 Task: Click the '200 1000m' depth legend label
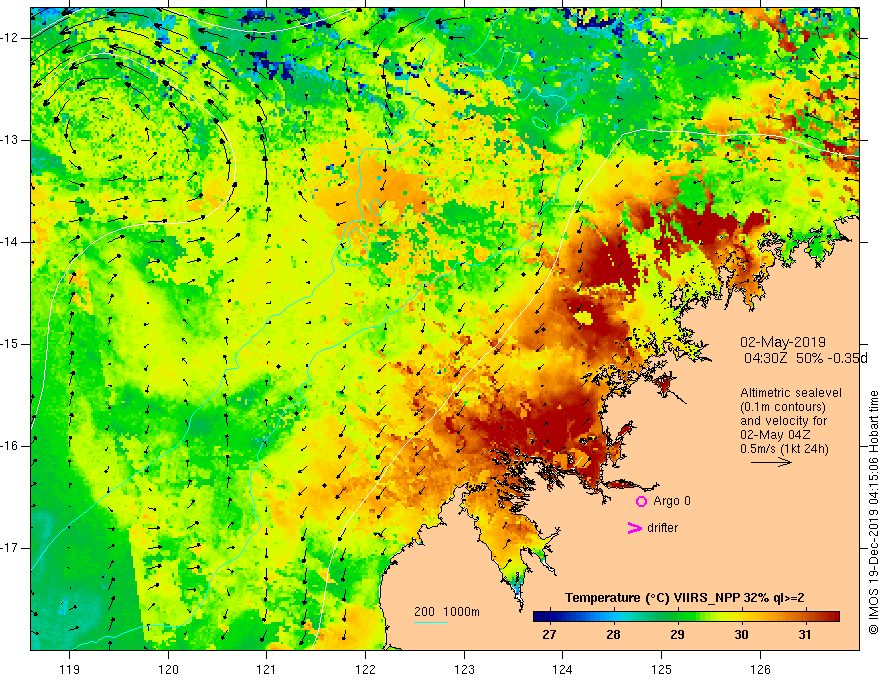point(447,612)
